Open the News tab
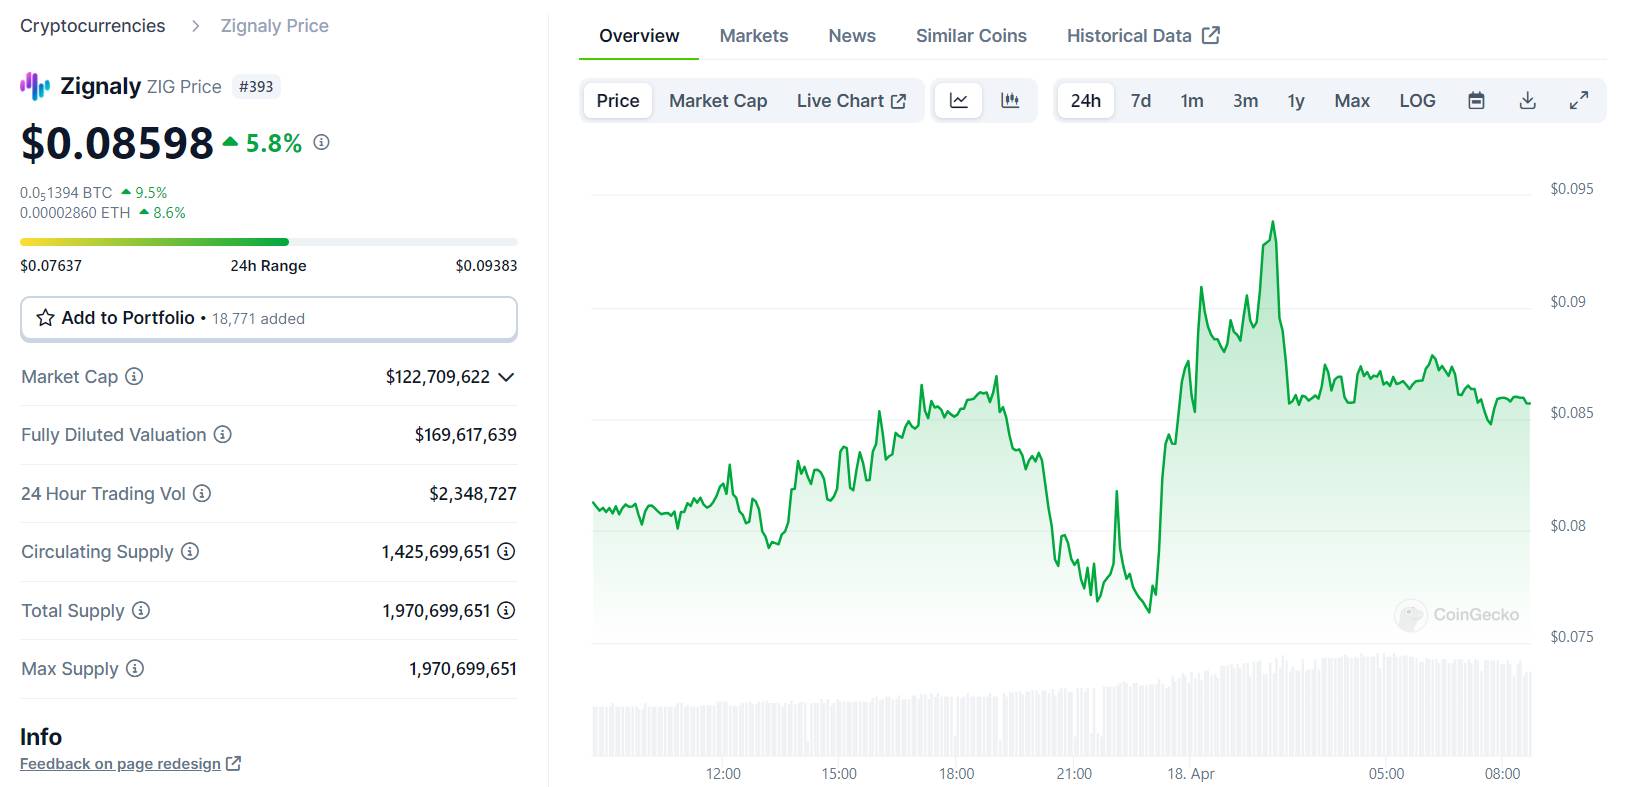The width and height of the screenshot is (1638, 787). (852, 36)
